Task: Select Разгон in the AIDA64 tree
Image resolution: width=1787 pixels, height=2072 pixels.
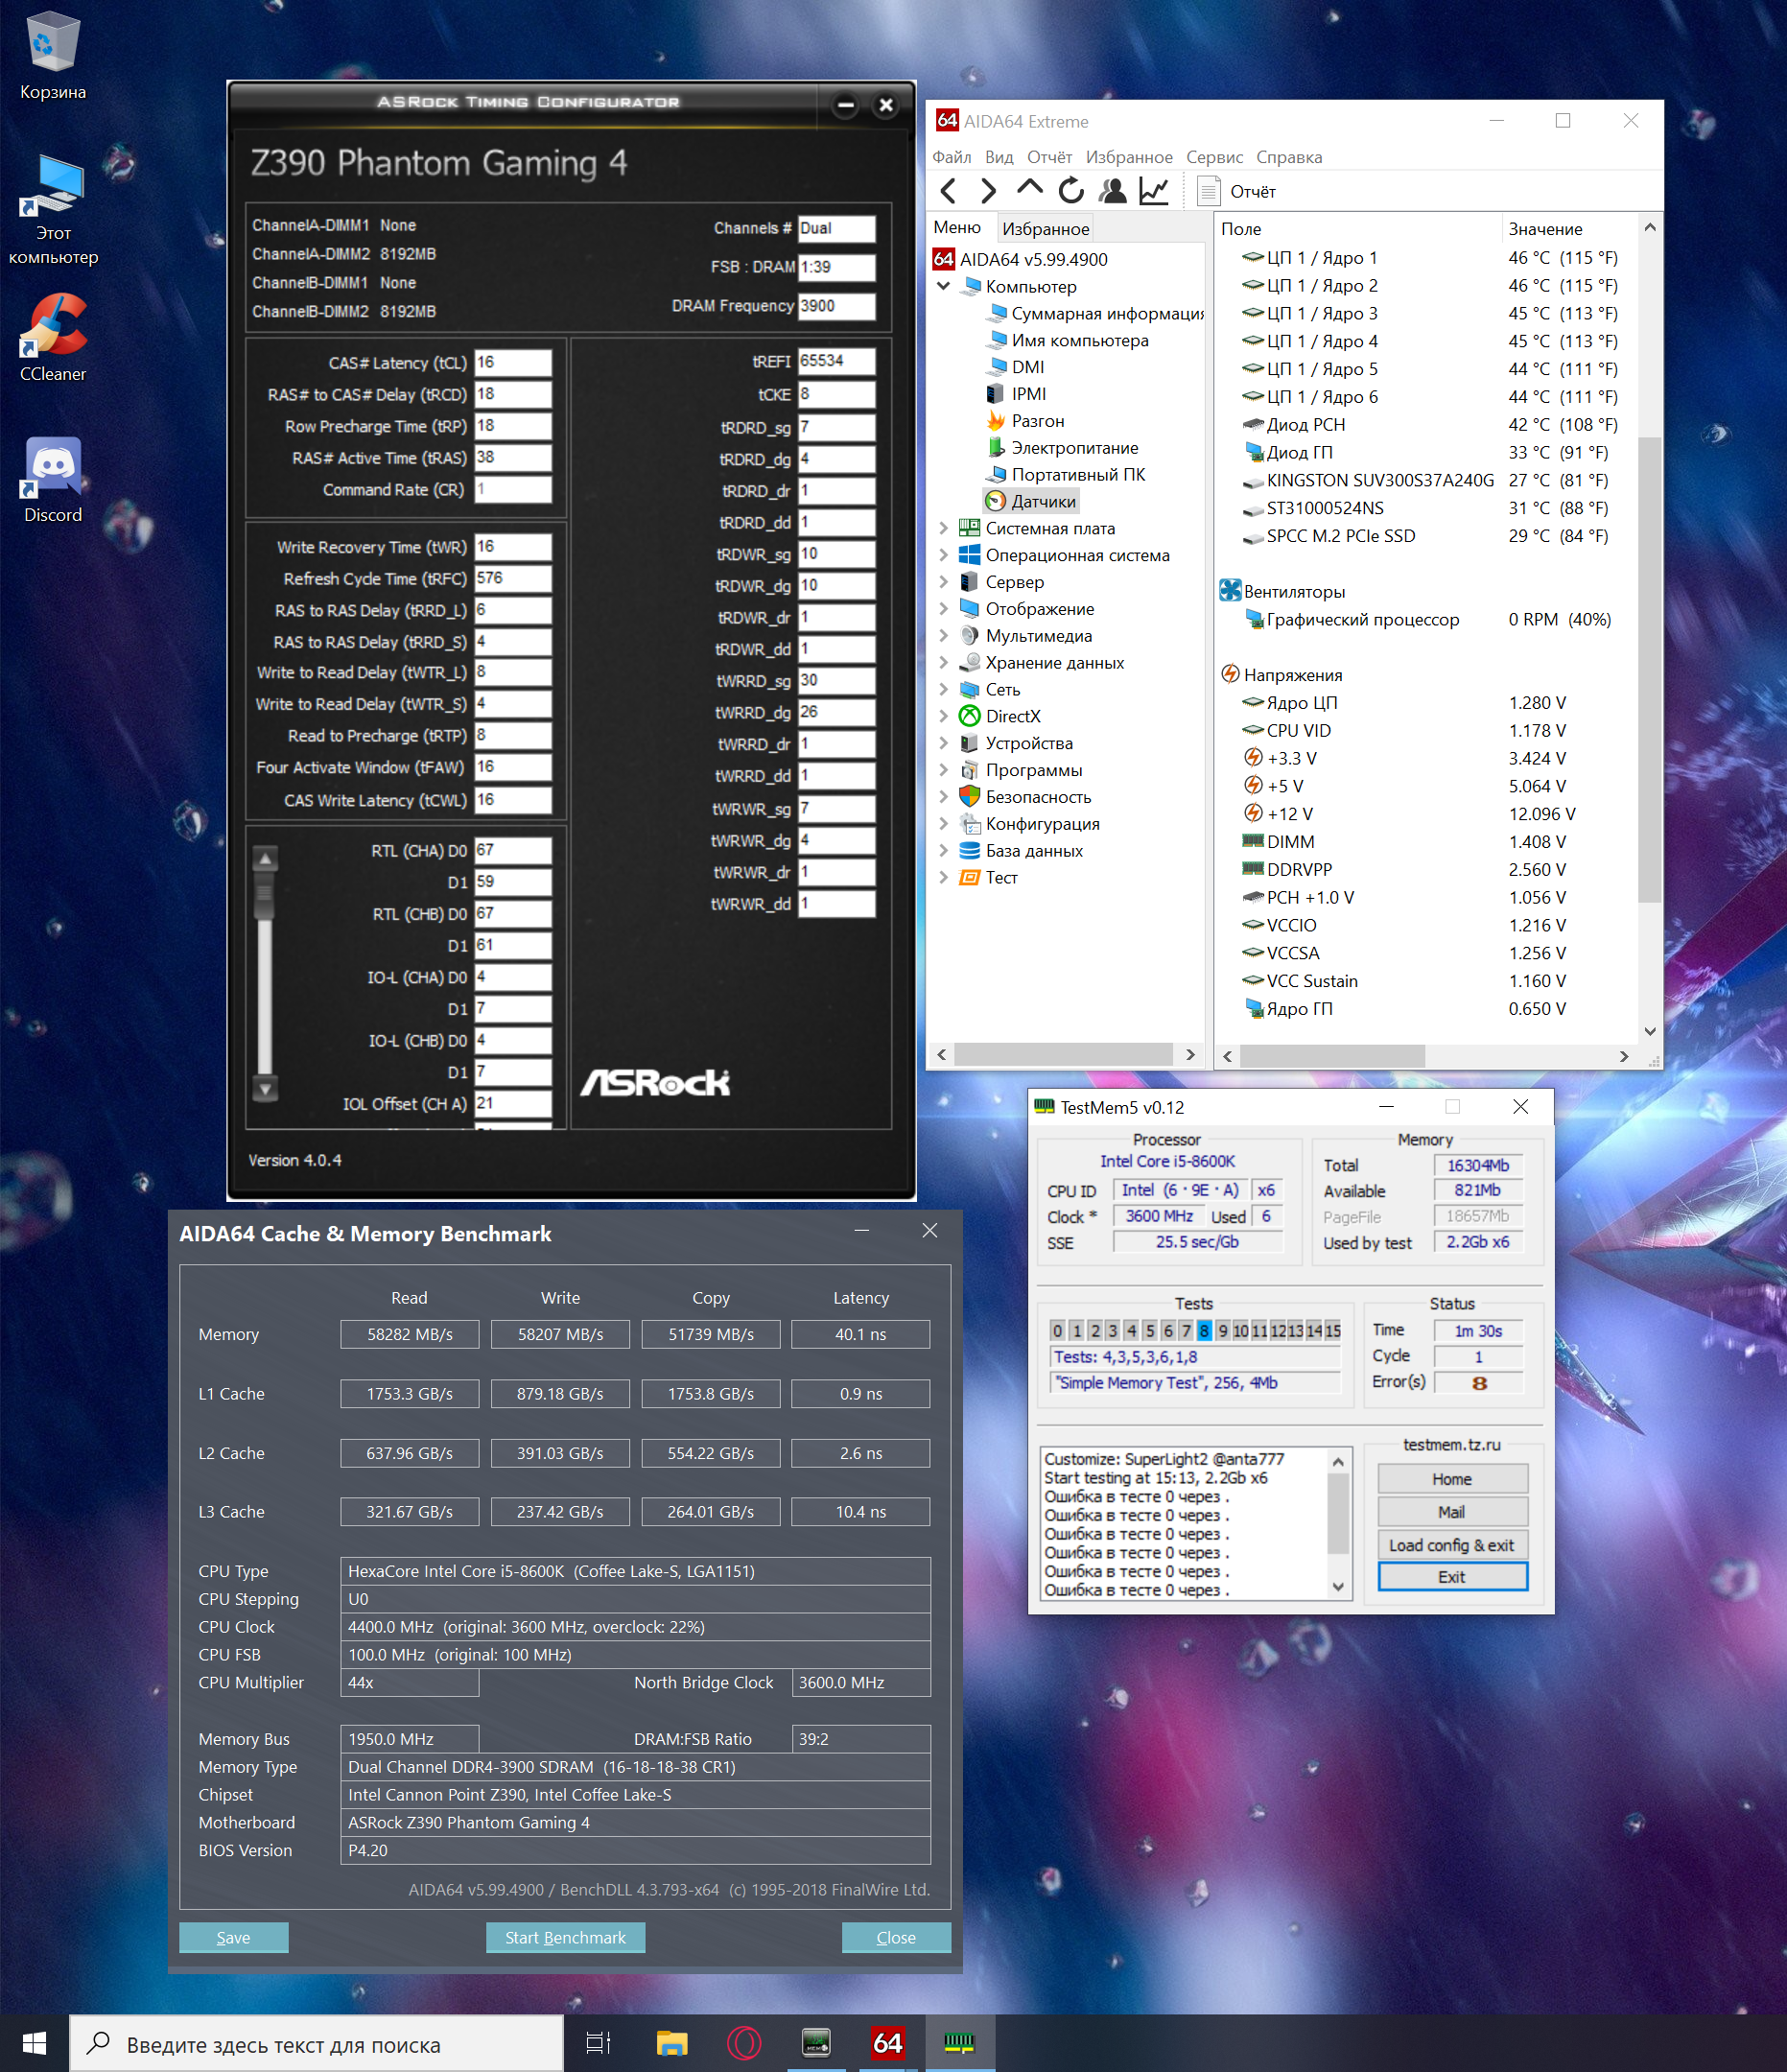Action: (x=1025, y=421)
